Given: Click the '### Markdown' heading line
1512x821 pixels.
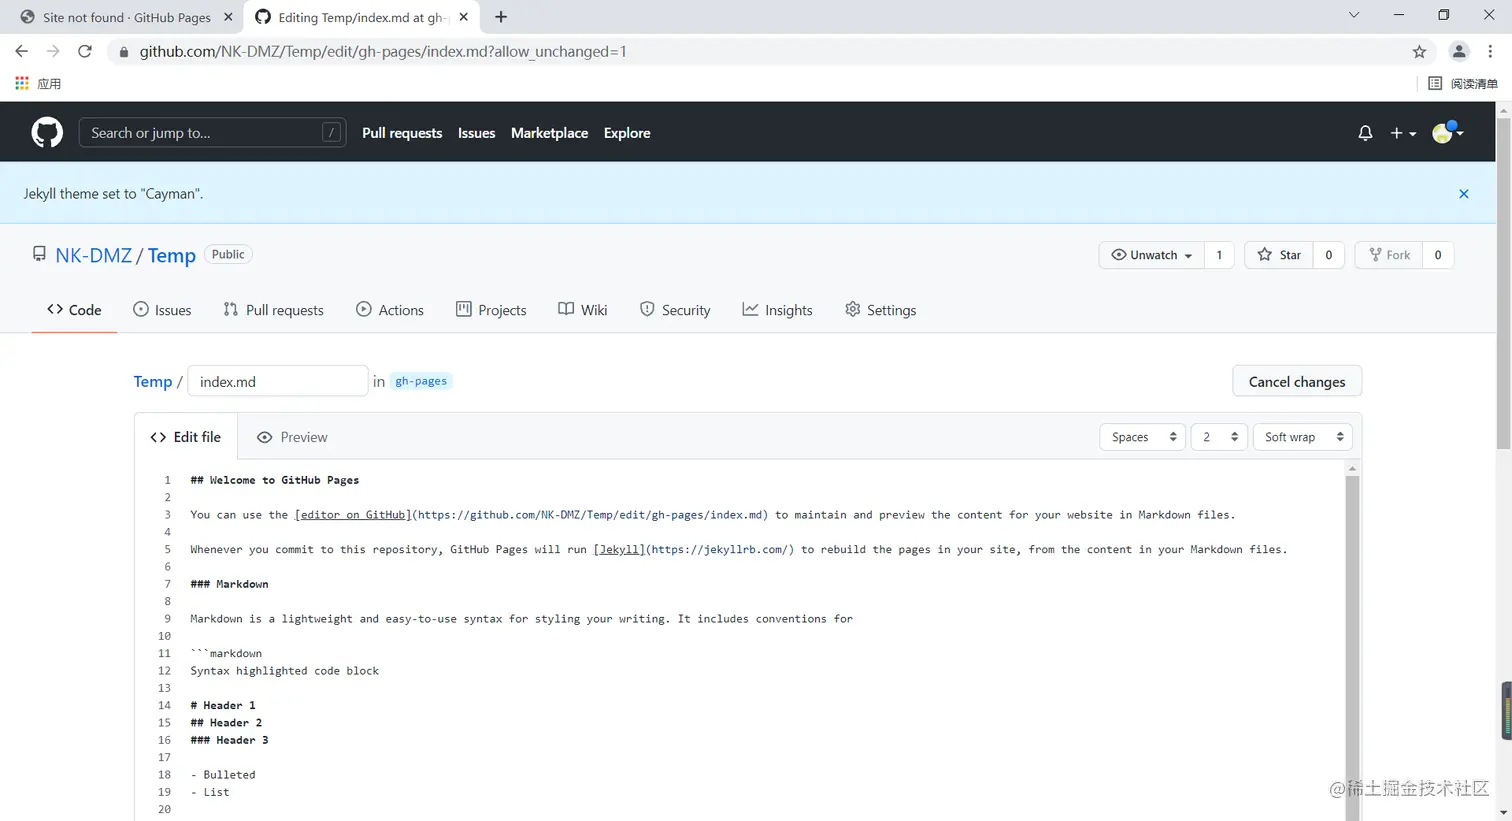Looking at the screenshot, I should tap(229, 584).
